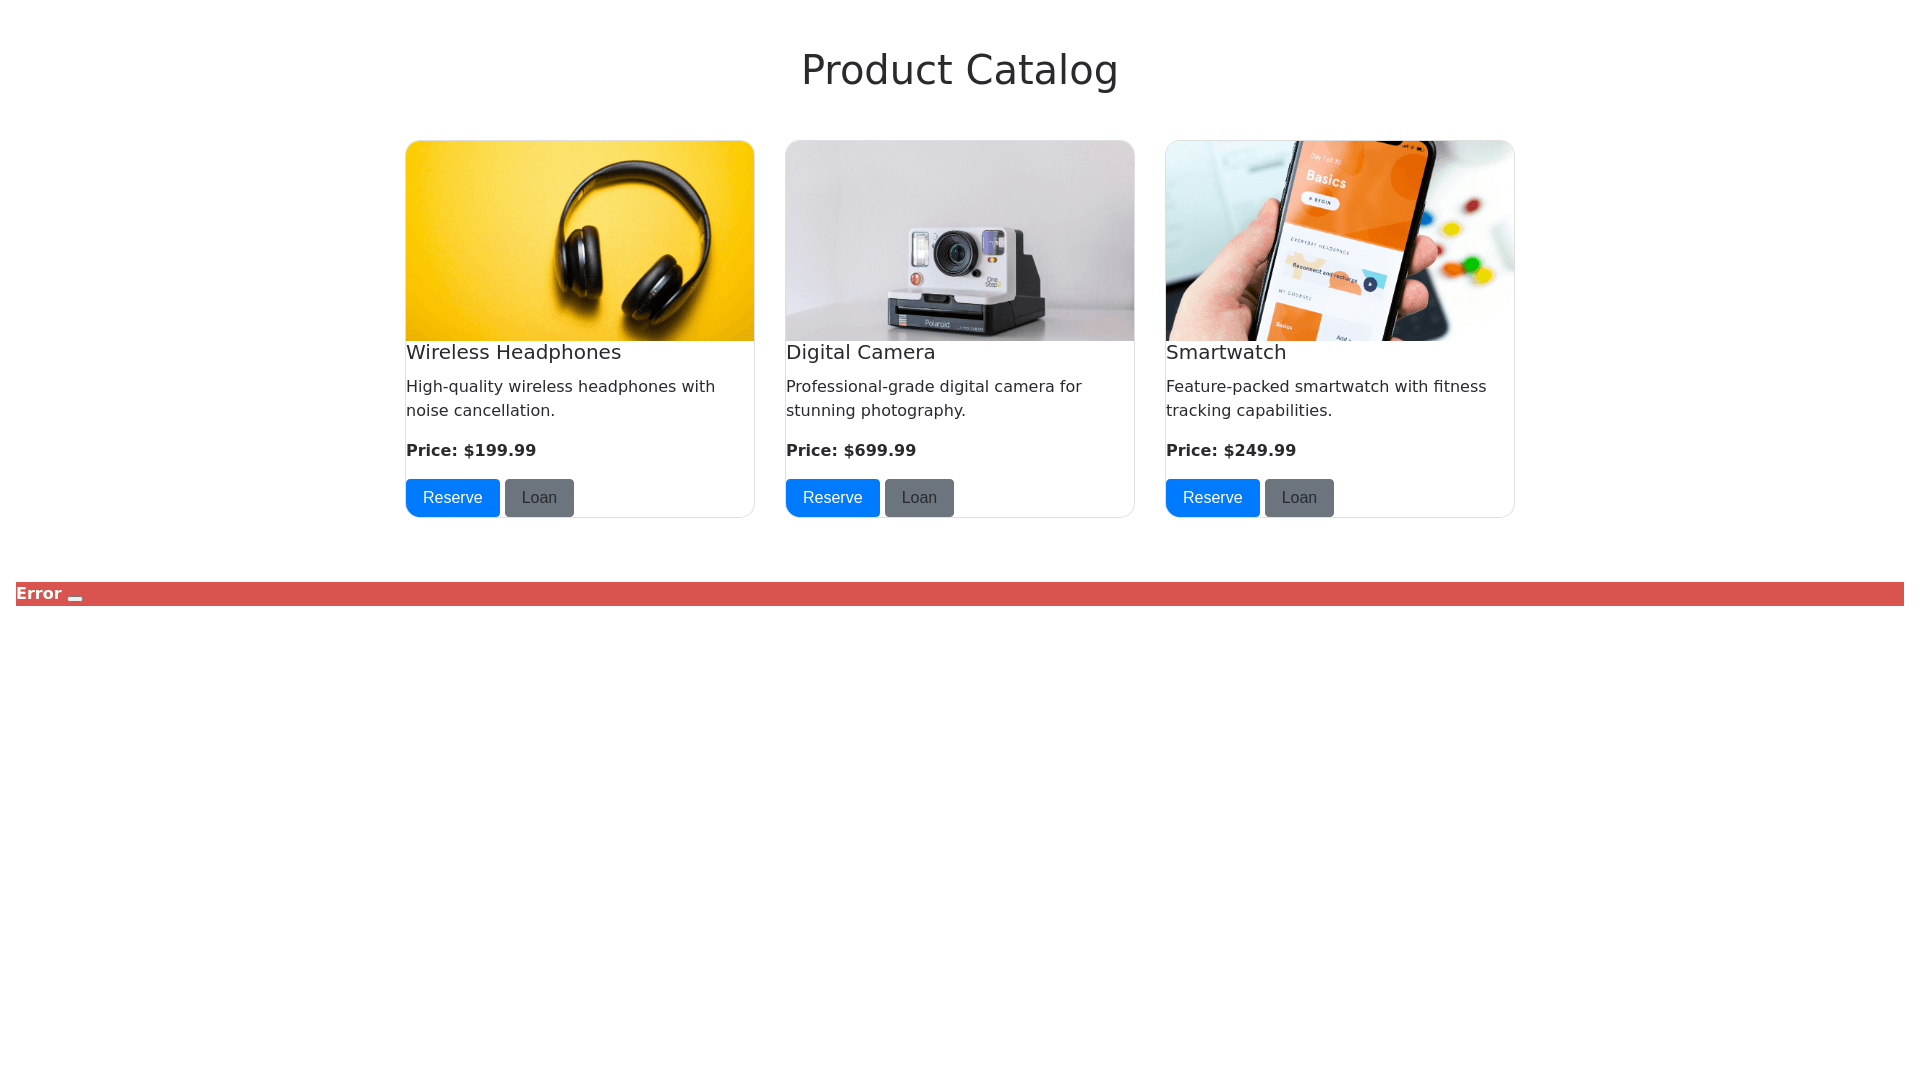Click the tiny empty button beside Error
Viewport: 1920px width, 1080px height.
click(75, 598)
